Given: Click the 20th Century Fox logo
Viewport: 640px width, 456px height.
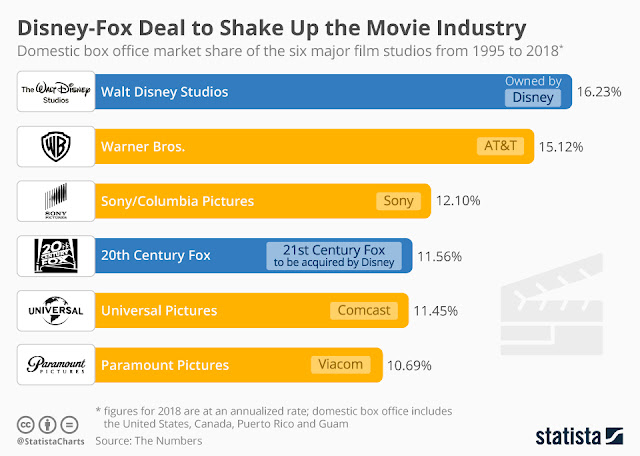Looking at the screenshot, I should [56, 256].
